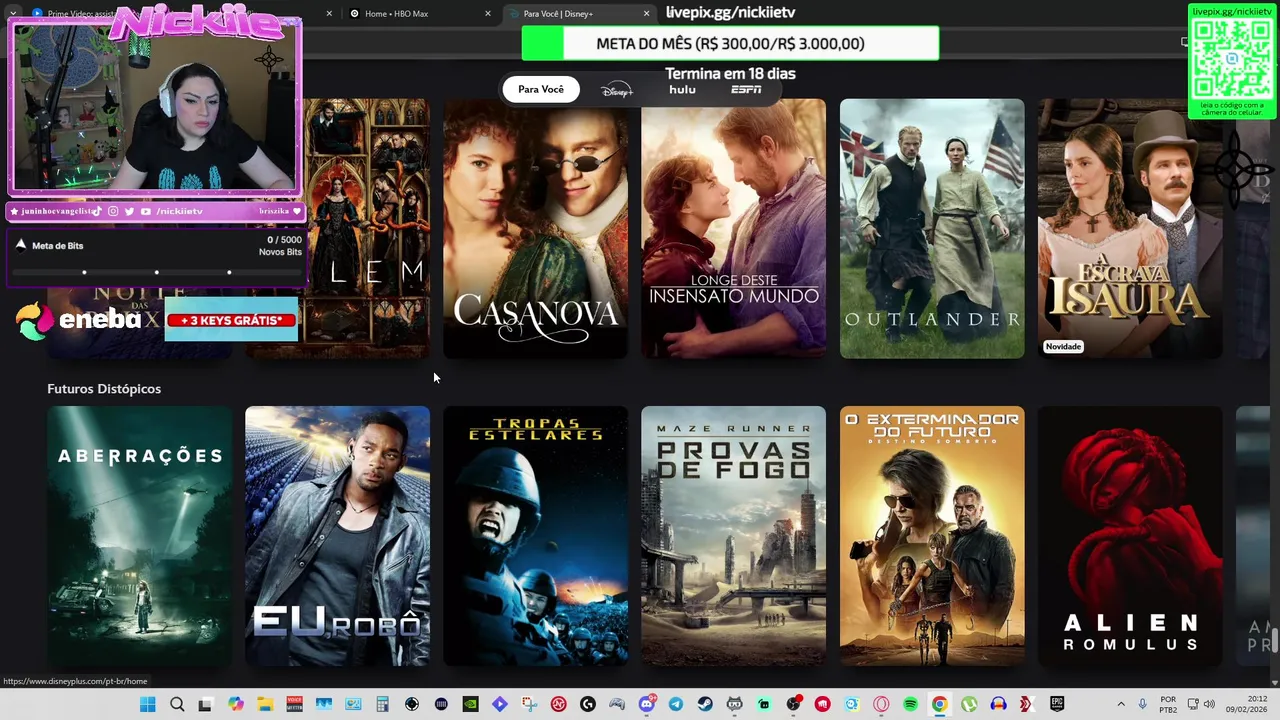Image resolution: width=1280 pixels, height=720 pixels.
Task: Open Task View on the taskbar
Action: tap(205, 704)
